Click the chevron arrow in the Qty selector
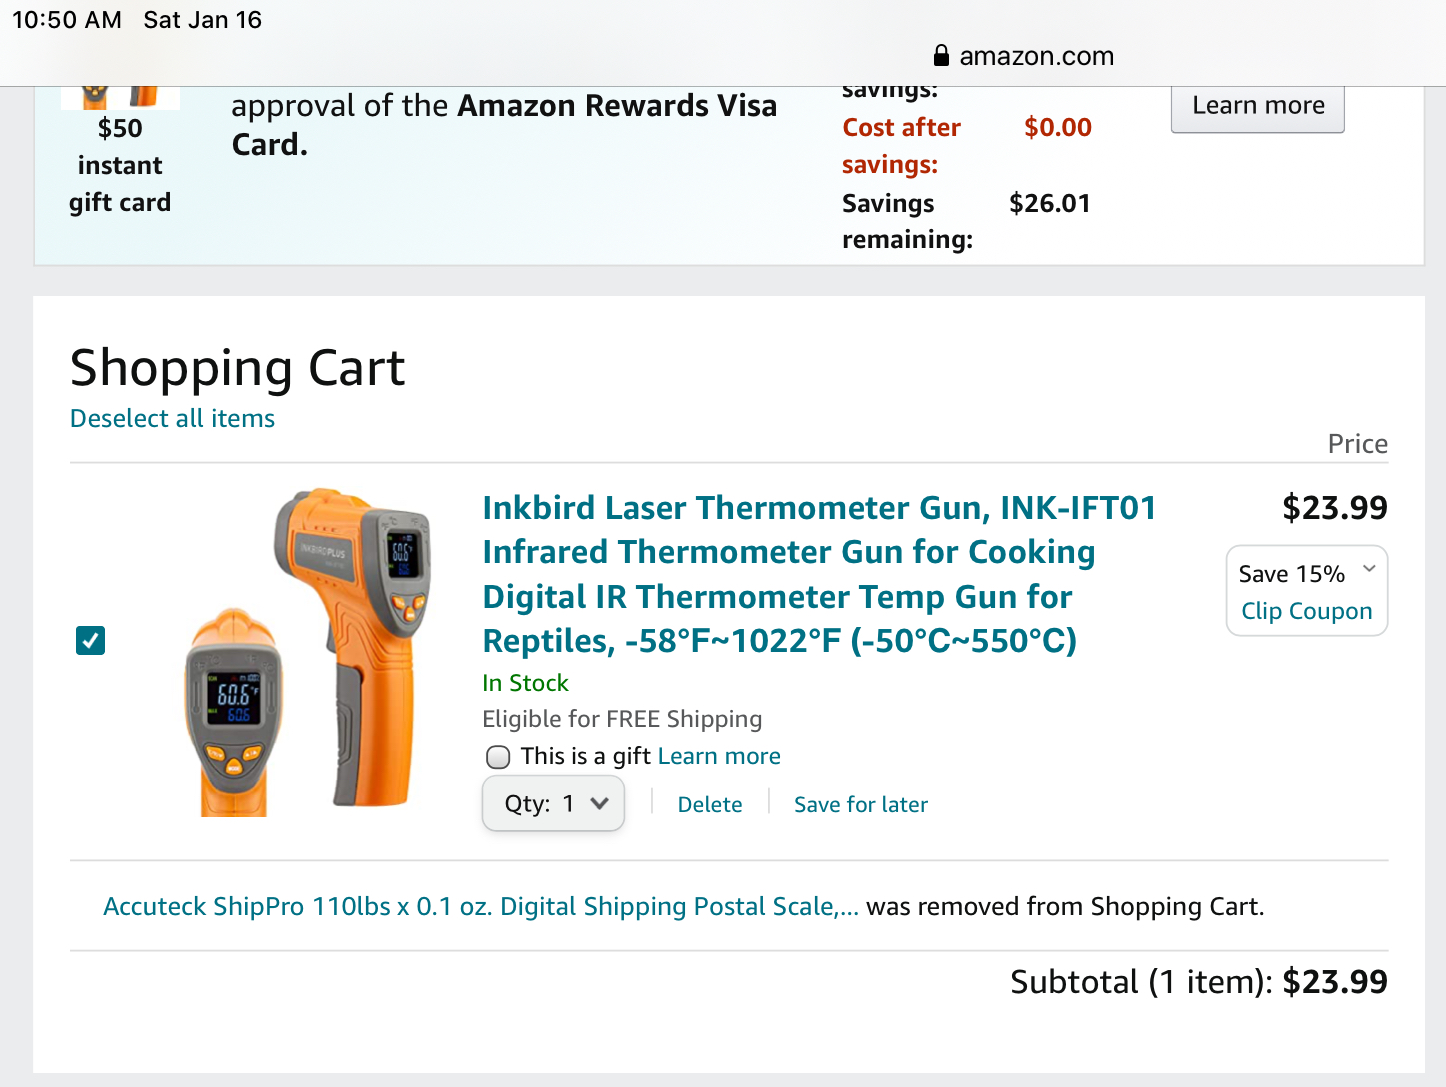1446x1087 pixels. click(x=600, y=803)
